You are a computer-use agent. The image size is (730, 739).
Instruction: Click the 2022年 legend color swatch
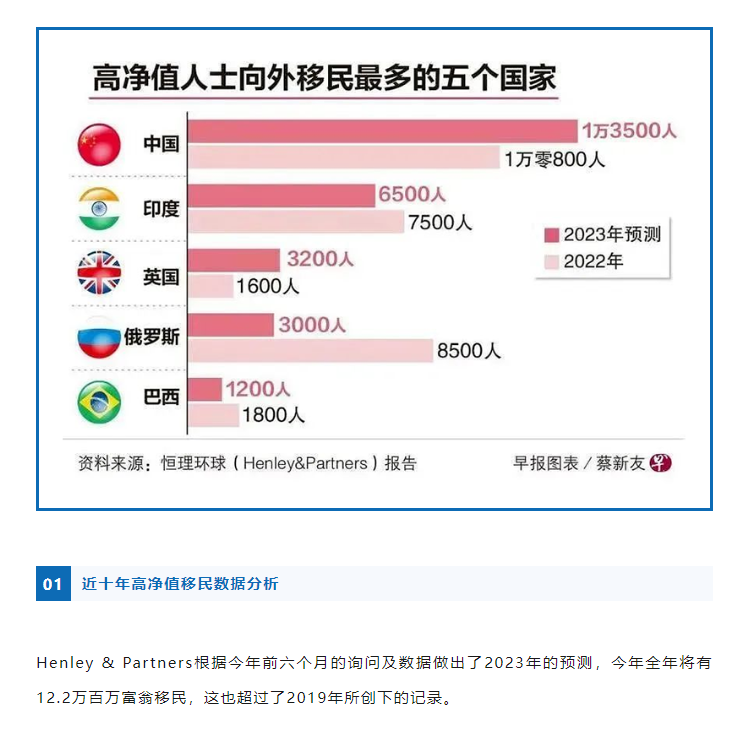[x=551, y=262]
